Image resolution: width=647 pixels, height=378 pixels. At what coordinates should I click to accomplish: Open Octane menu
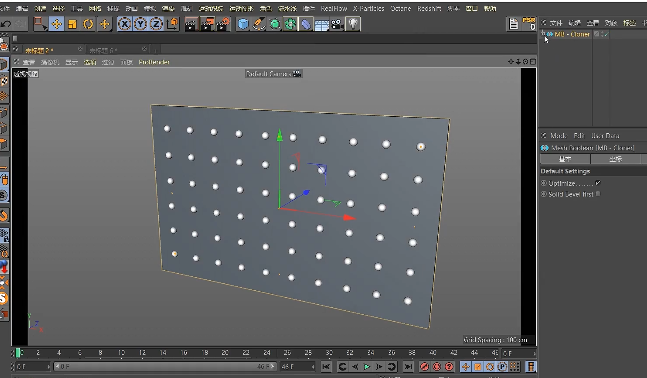tap(400, 8)
